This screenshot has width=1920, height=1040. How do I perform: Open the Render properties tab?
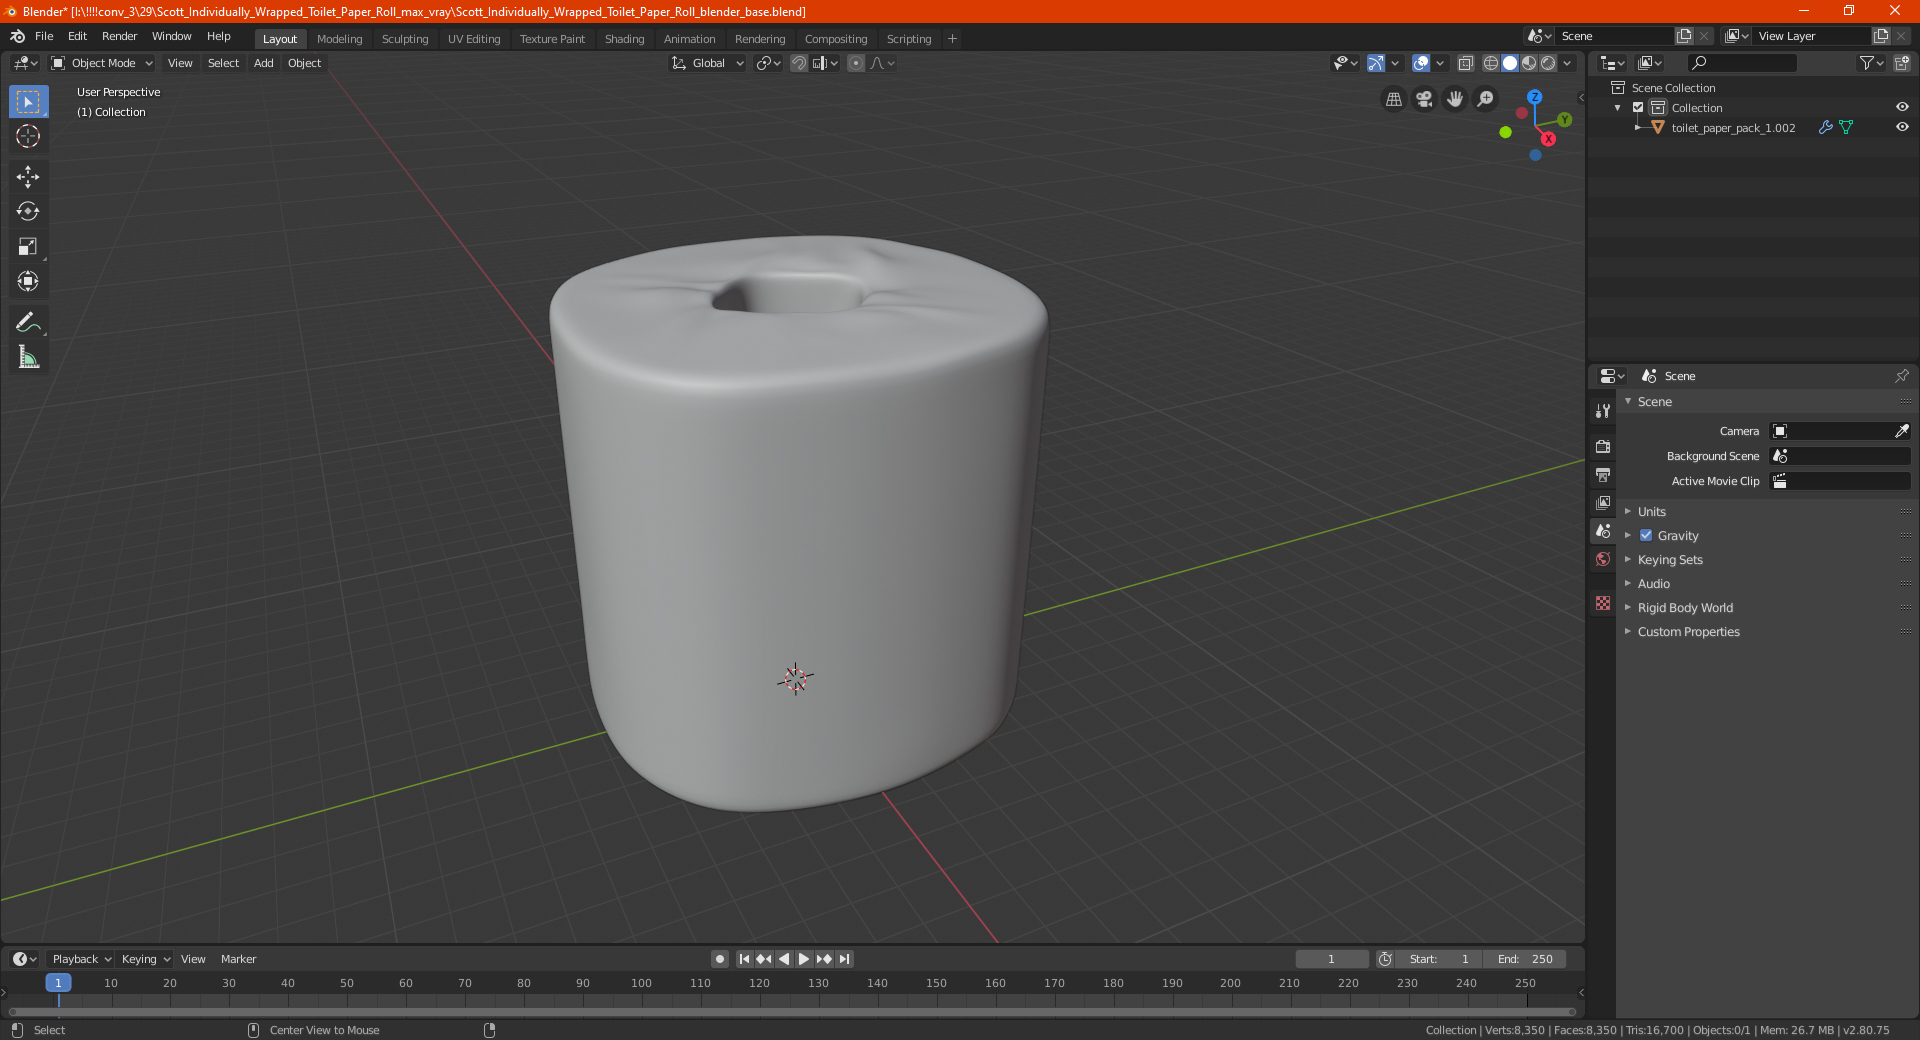1603,446
